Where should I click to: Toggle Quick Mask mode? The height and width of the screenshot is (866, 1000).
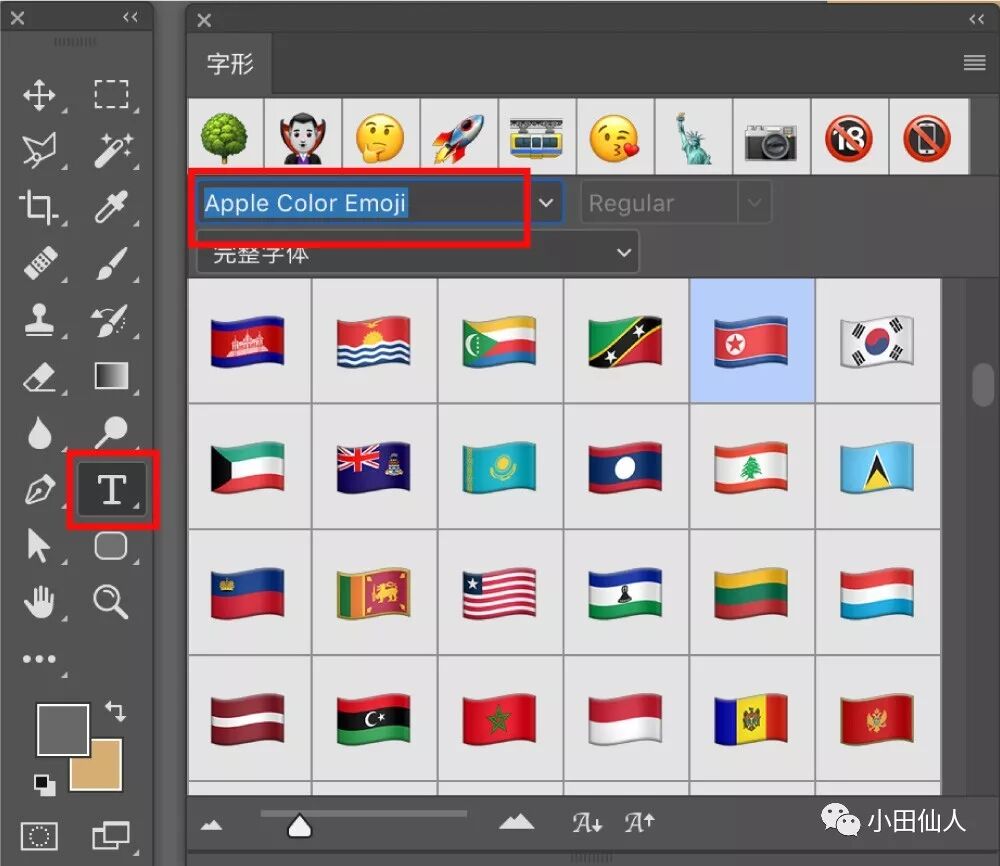tap(39, 835)
